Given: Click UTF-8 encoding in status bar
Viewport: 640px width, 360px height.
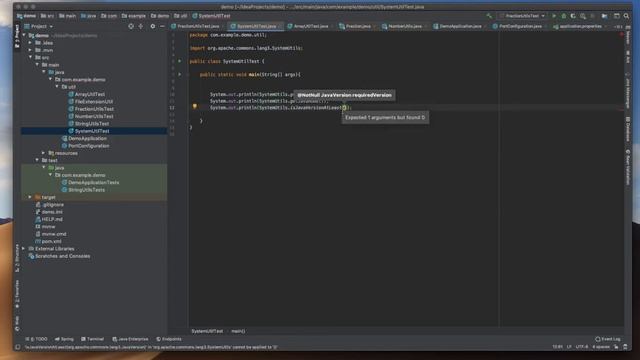Looking at the screenshot, I should (x=582, y=347).
